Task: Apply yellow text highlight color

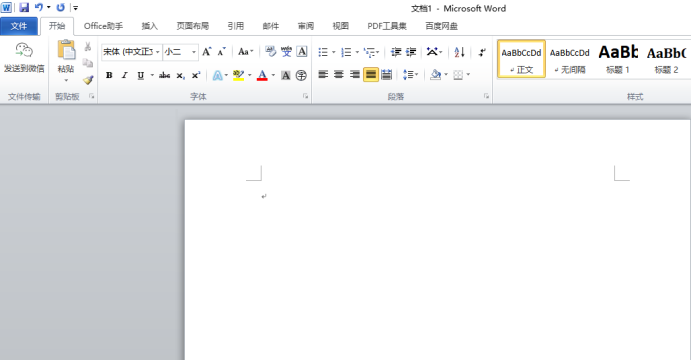Action: point(239,75)
